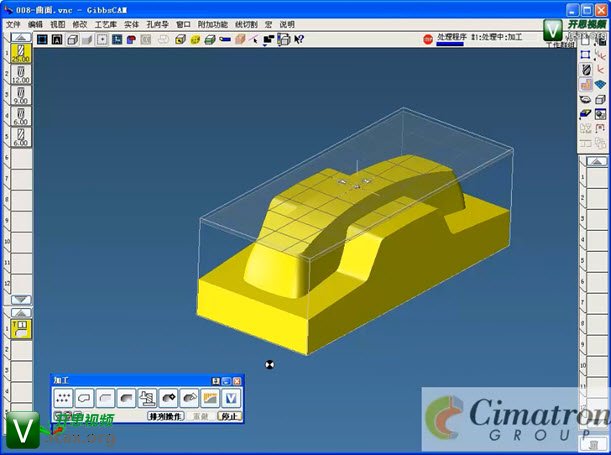Select the open contour process icon
Image resolution: width=611 pixels, height=455 pixels.
point(105,398)
